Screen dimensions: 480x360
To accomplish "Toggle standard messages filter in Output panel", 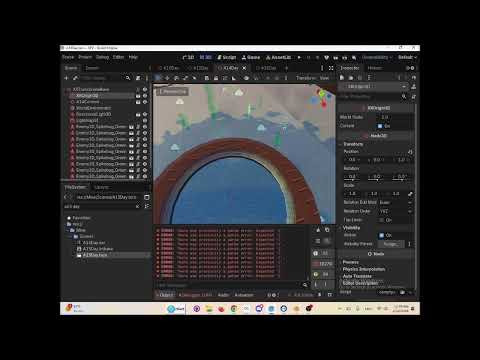I will click(x=322, y=253).
